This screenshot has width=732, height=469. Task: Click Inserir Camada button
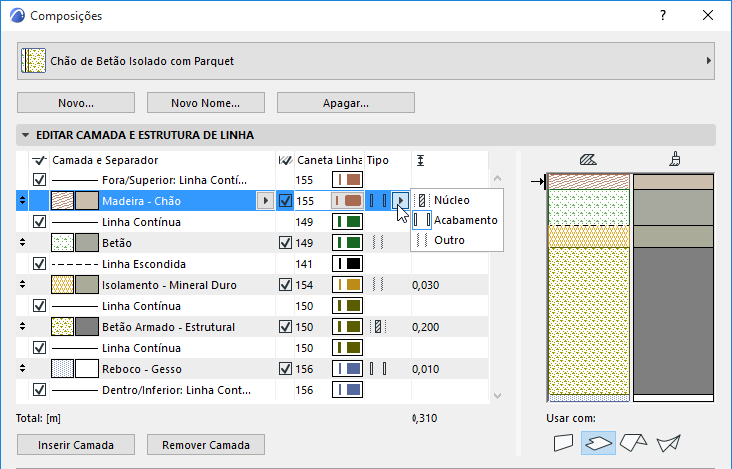[76, 445]
